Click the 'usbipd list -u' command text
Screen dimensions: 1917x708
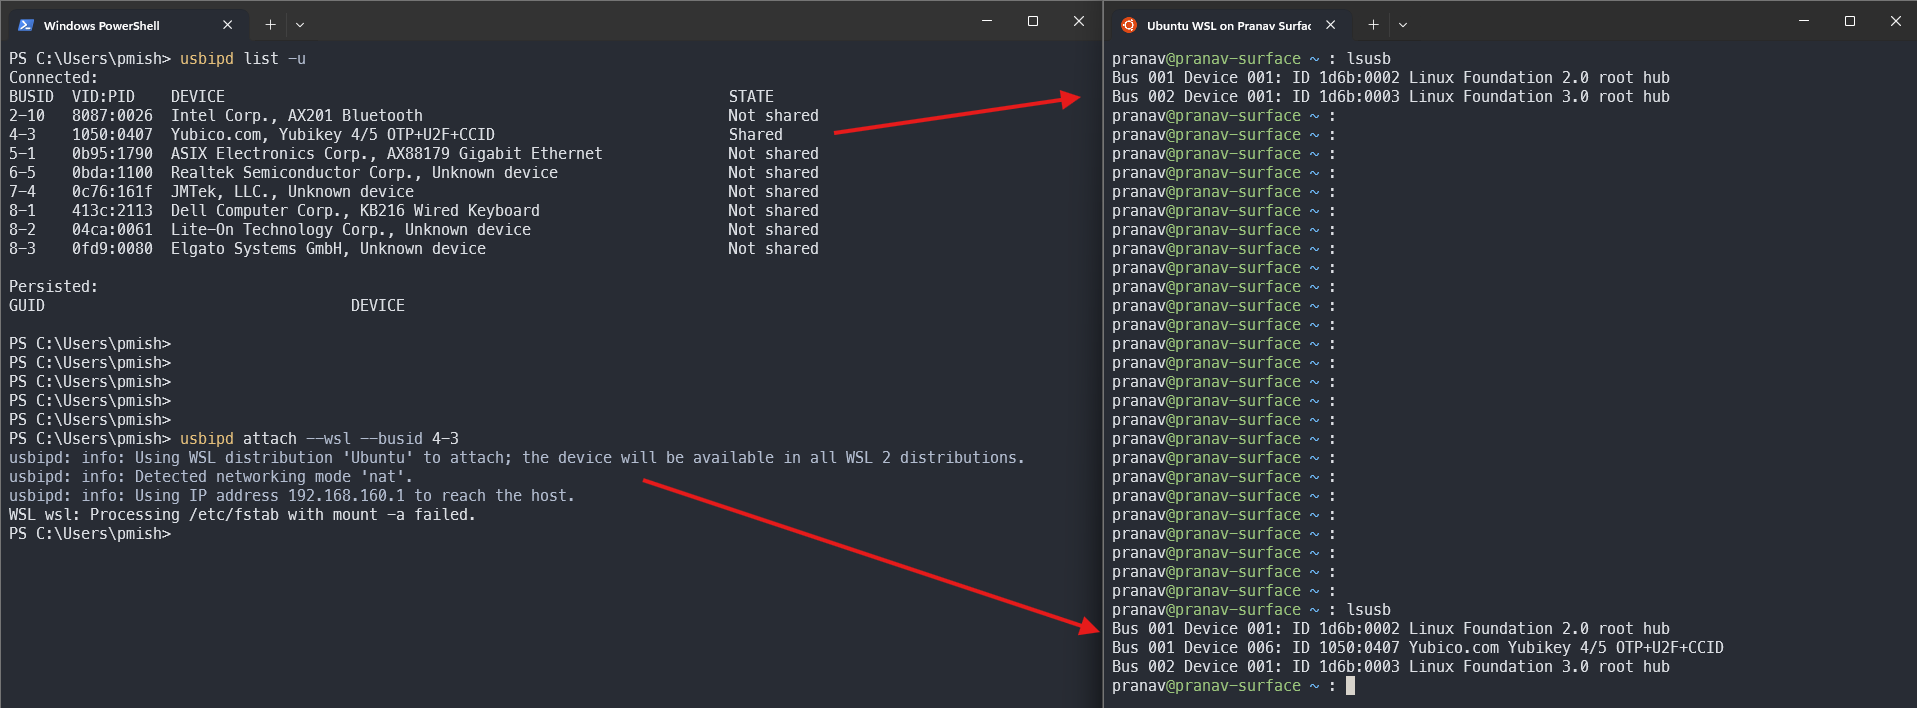click(x=243, y=59)
